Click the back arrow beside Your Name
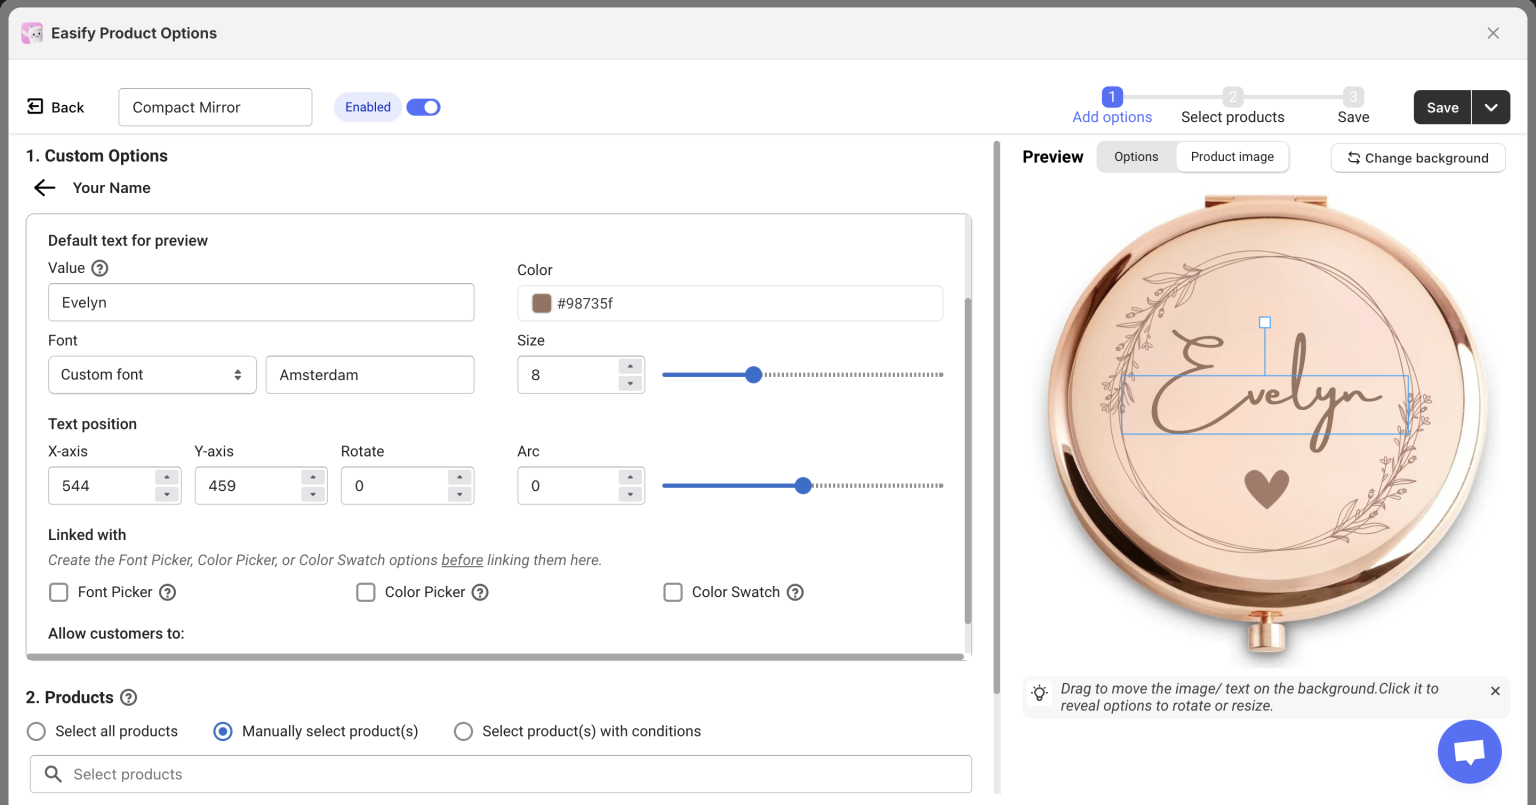This screenshot has width=1536, height=805. tap(44, 188)
